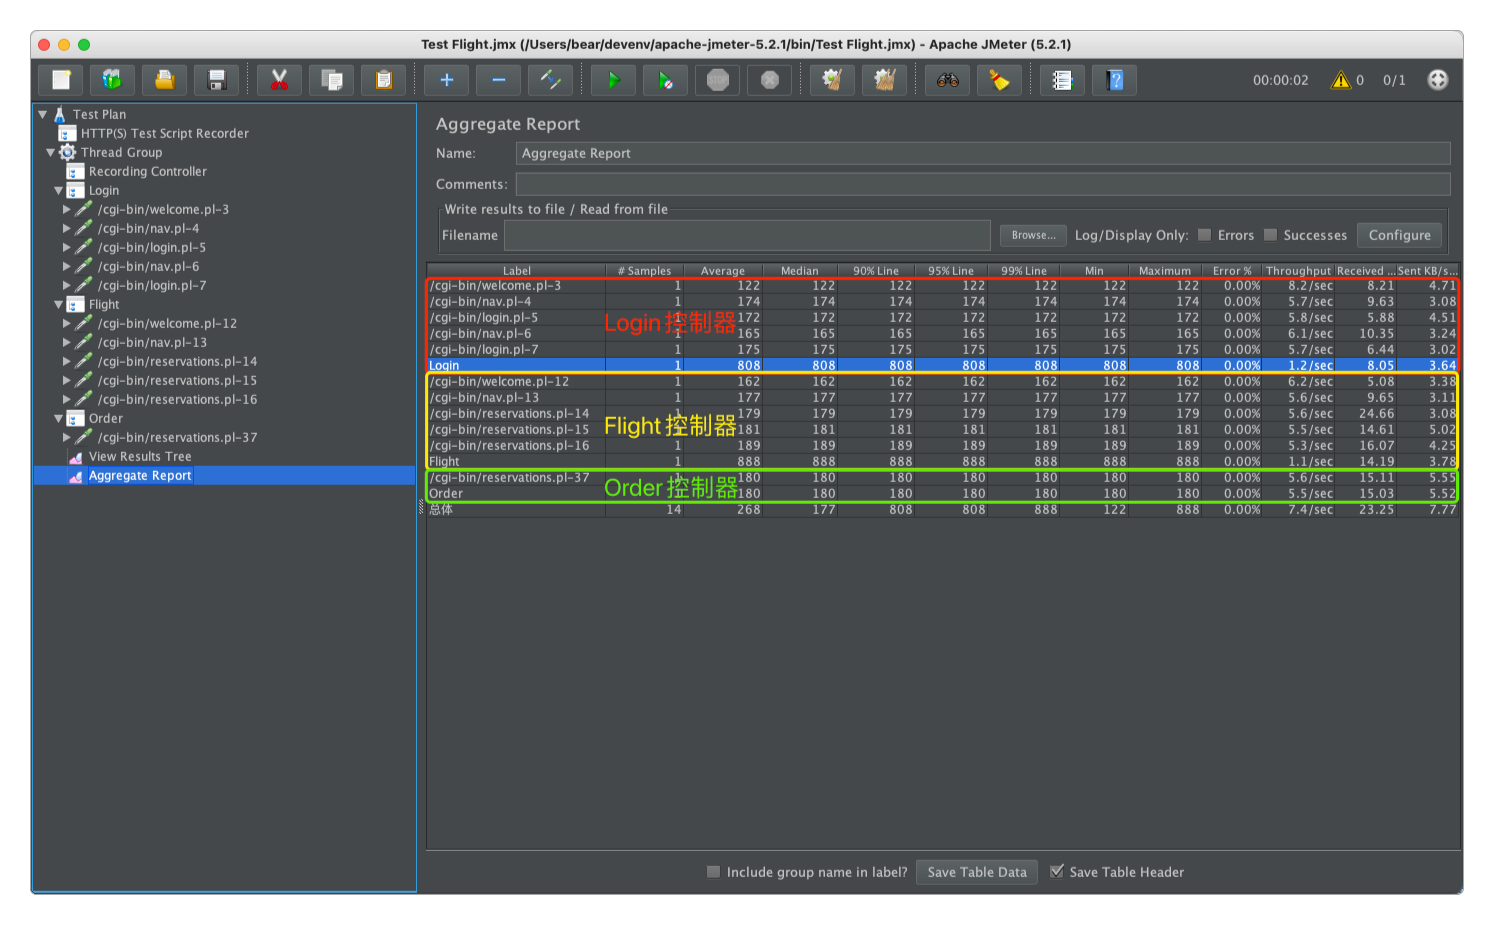The width and height of the screenshot is (1494, 925).
Task: Click the Help question mark icon
Action: [x=1115, y=80]
